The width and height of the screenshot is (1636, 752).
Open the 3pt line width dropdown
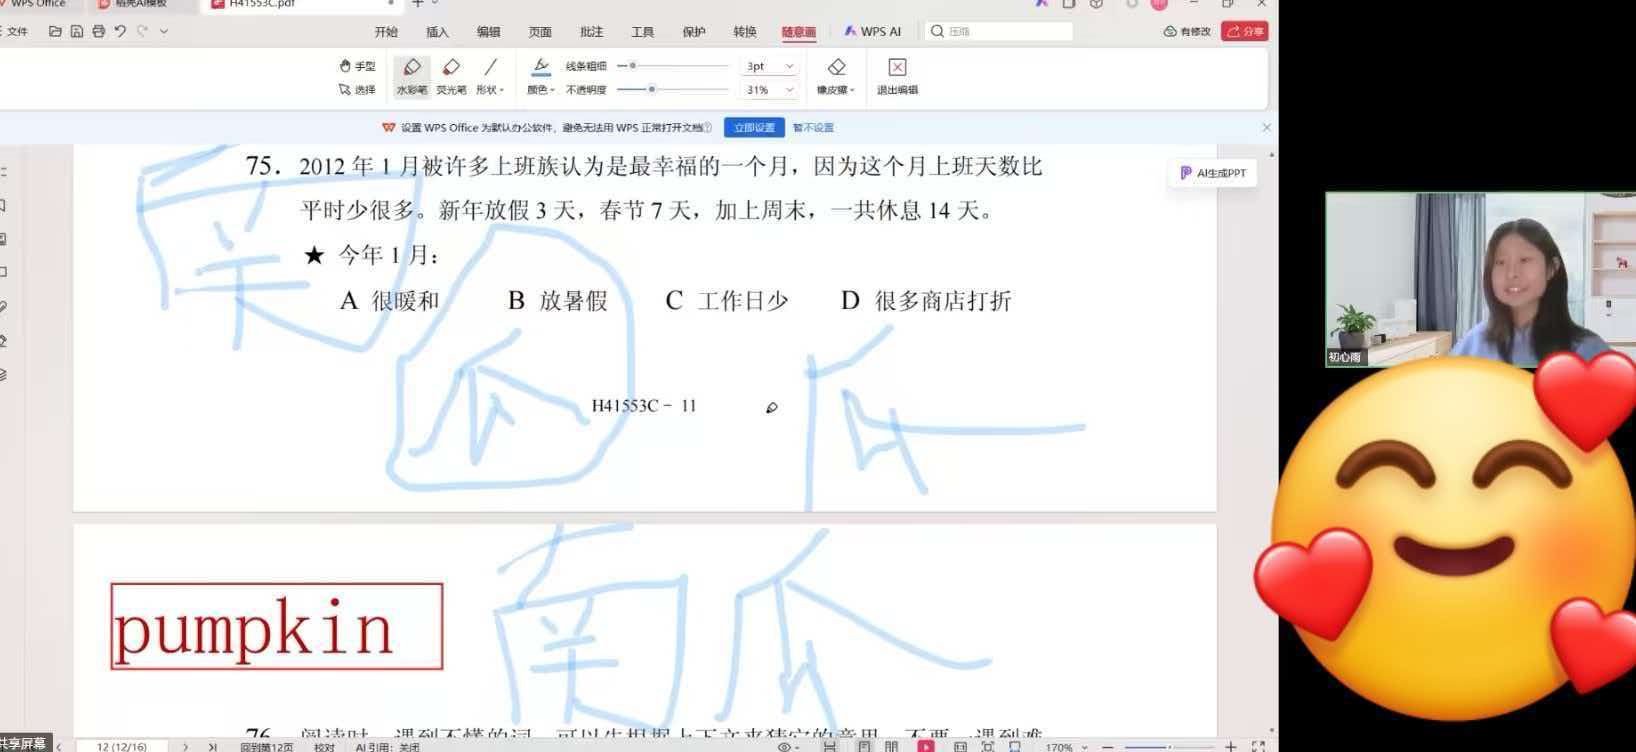(x=769, y=66)
